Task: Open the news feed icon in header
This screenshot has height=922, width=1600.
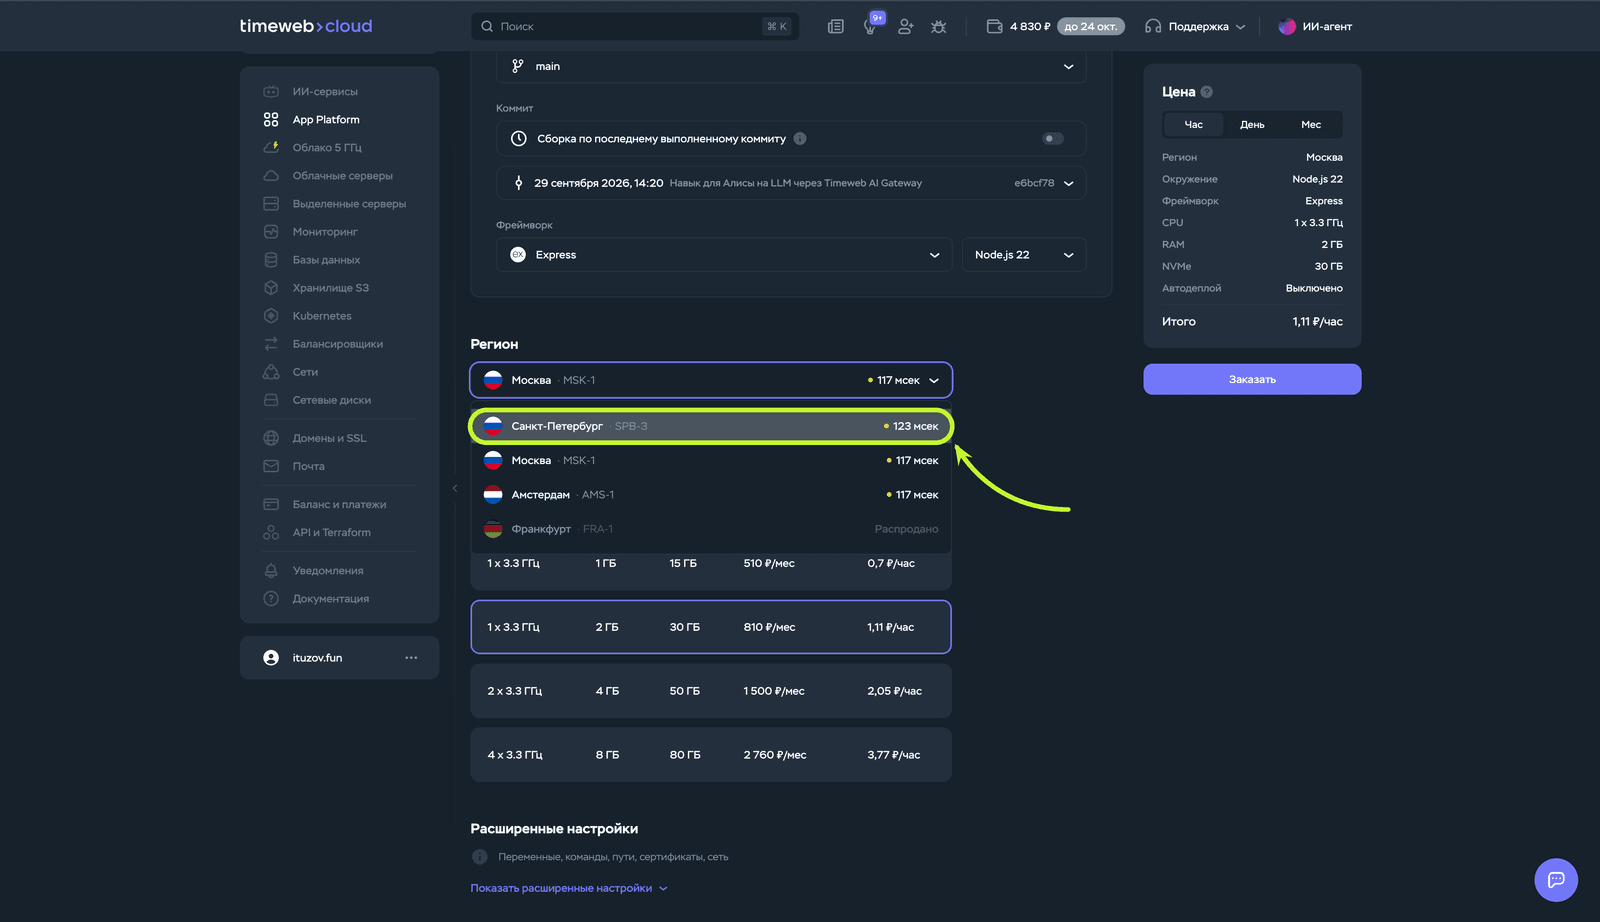Action: tap(836, 27)
